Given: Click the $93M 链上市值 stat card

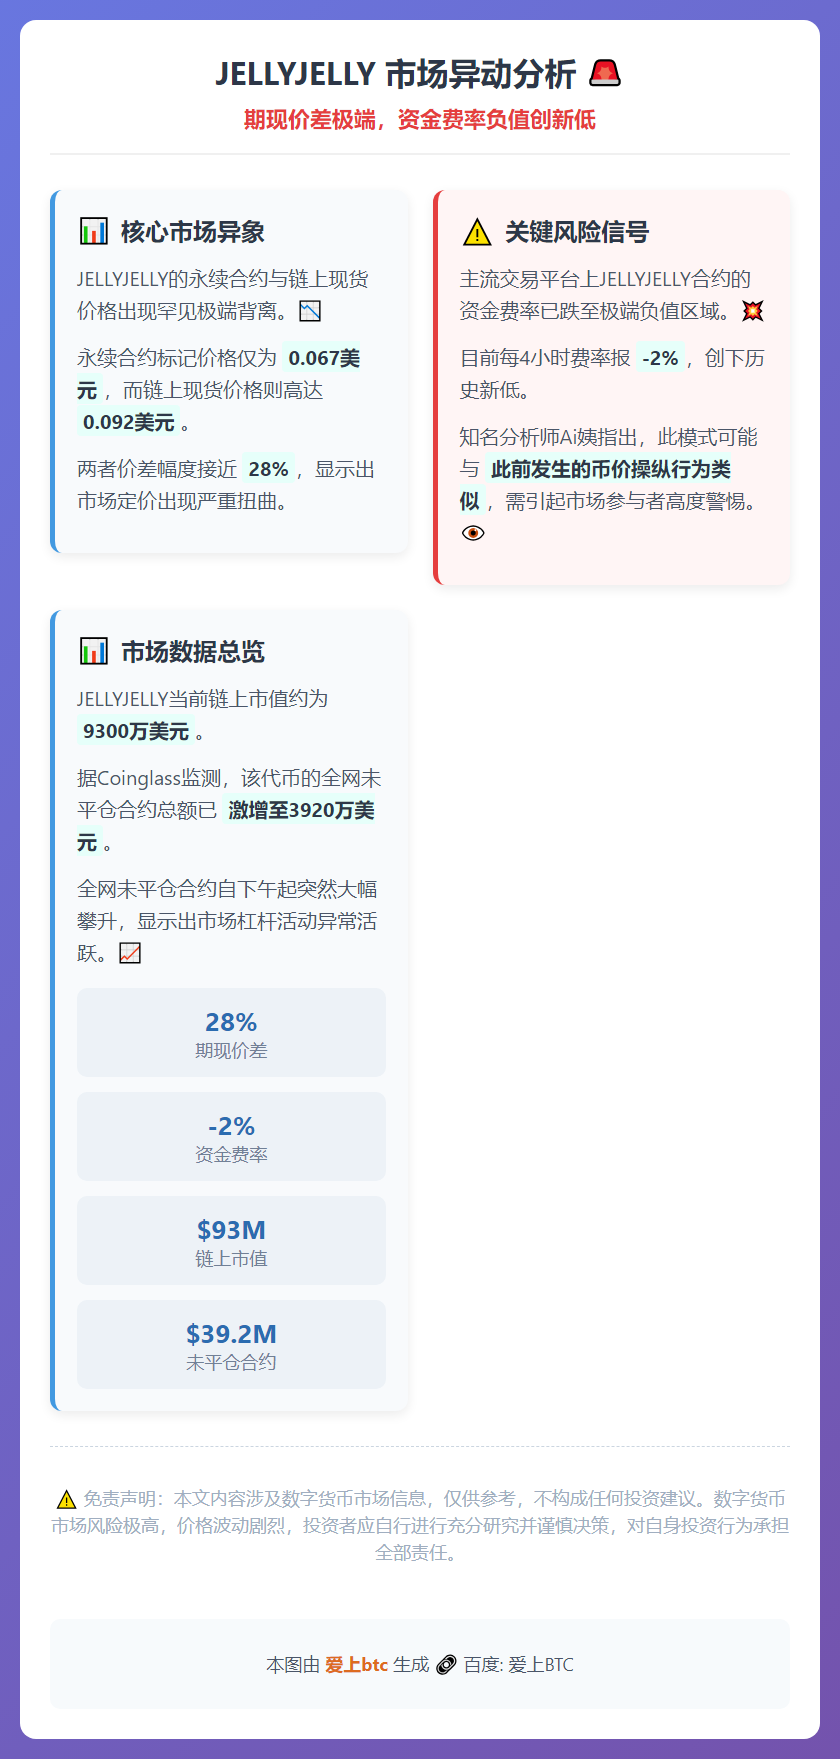Looking at the screenshot, I should [231, 1241].
